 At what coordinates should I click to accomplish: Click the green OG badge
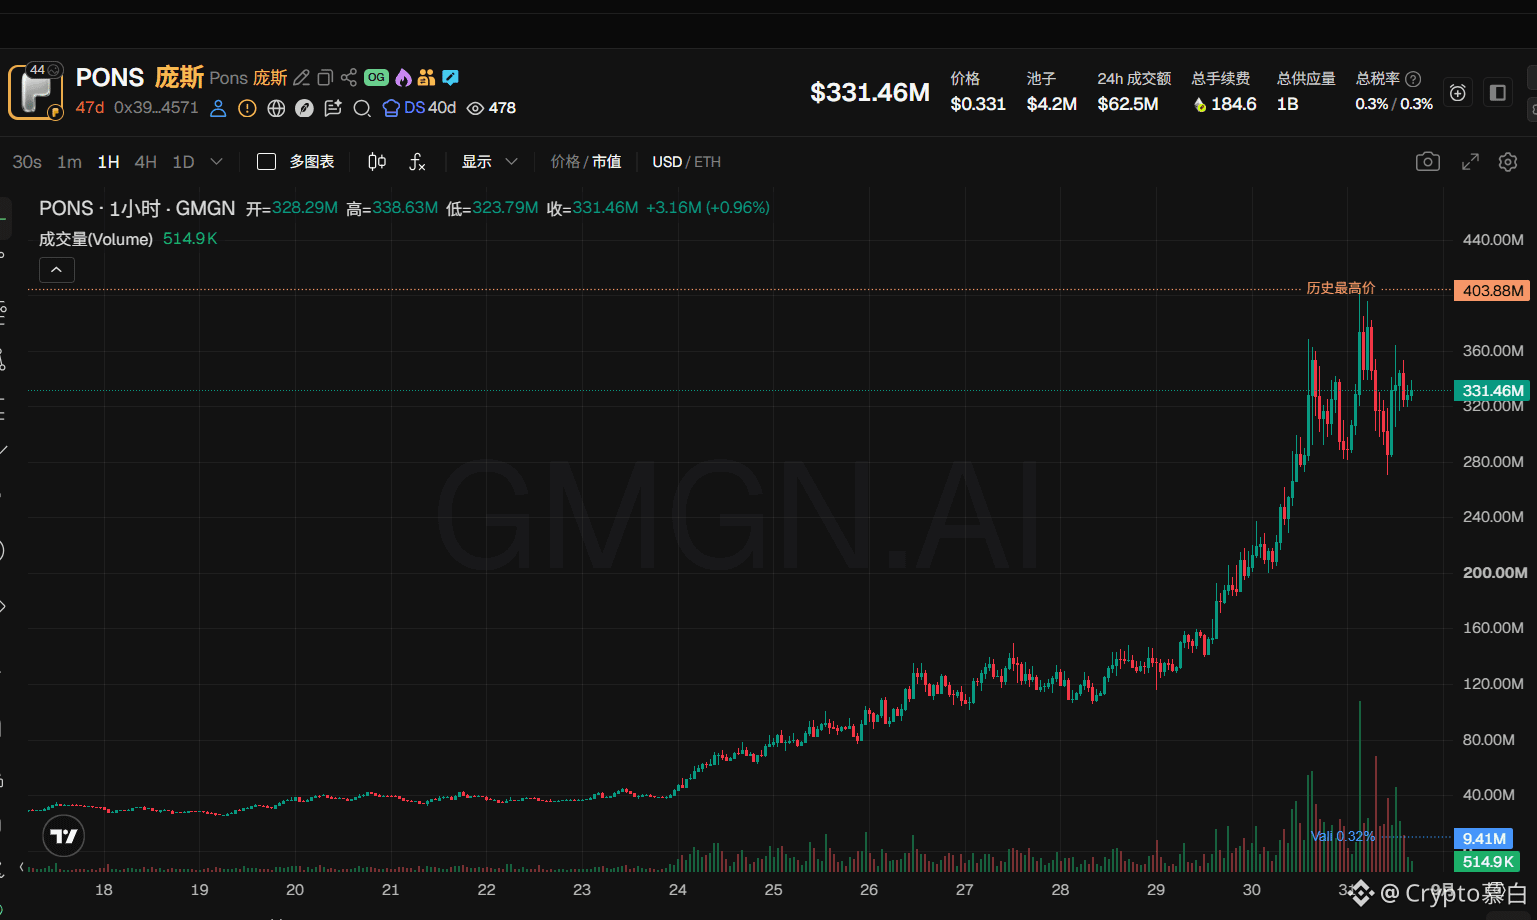tap(376, 78)
